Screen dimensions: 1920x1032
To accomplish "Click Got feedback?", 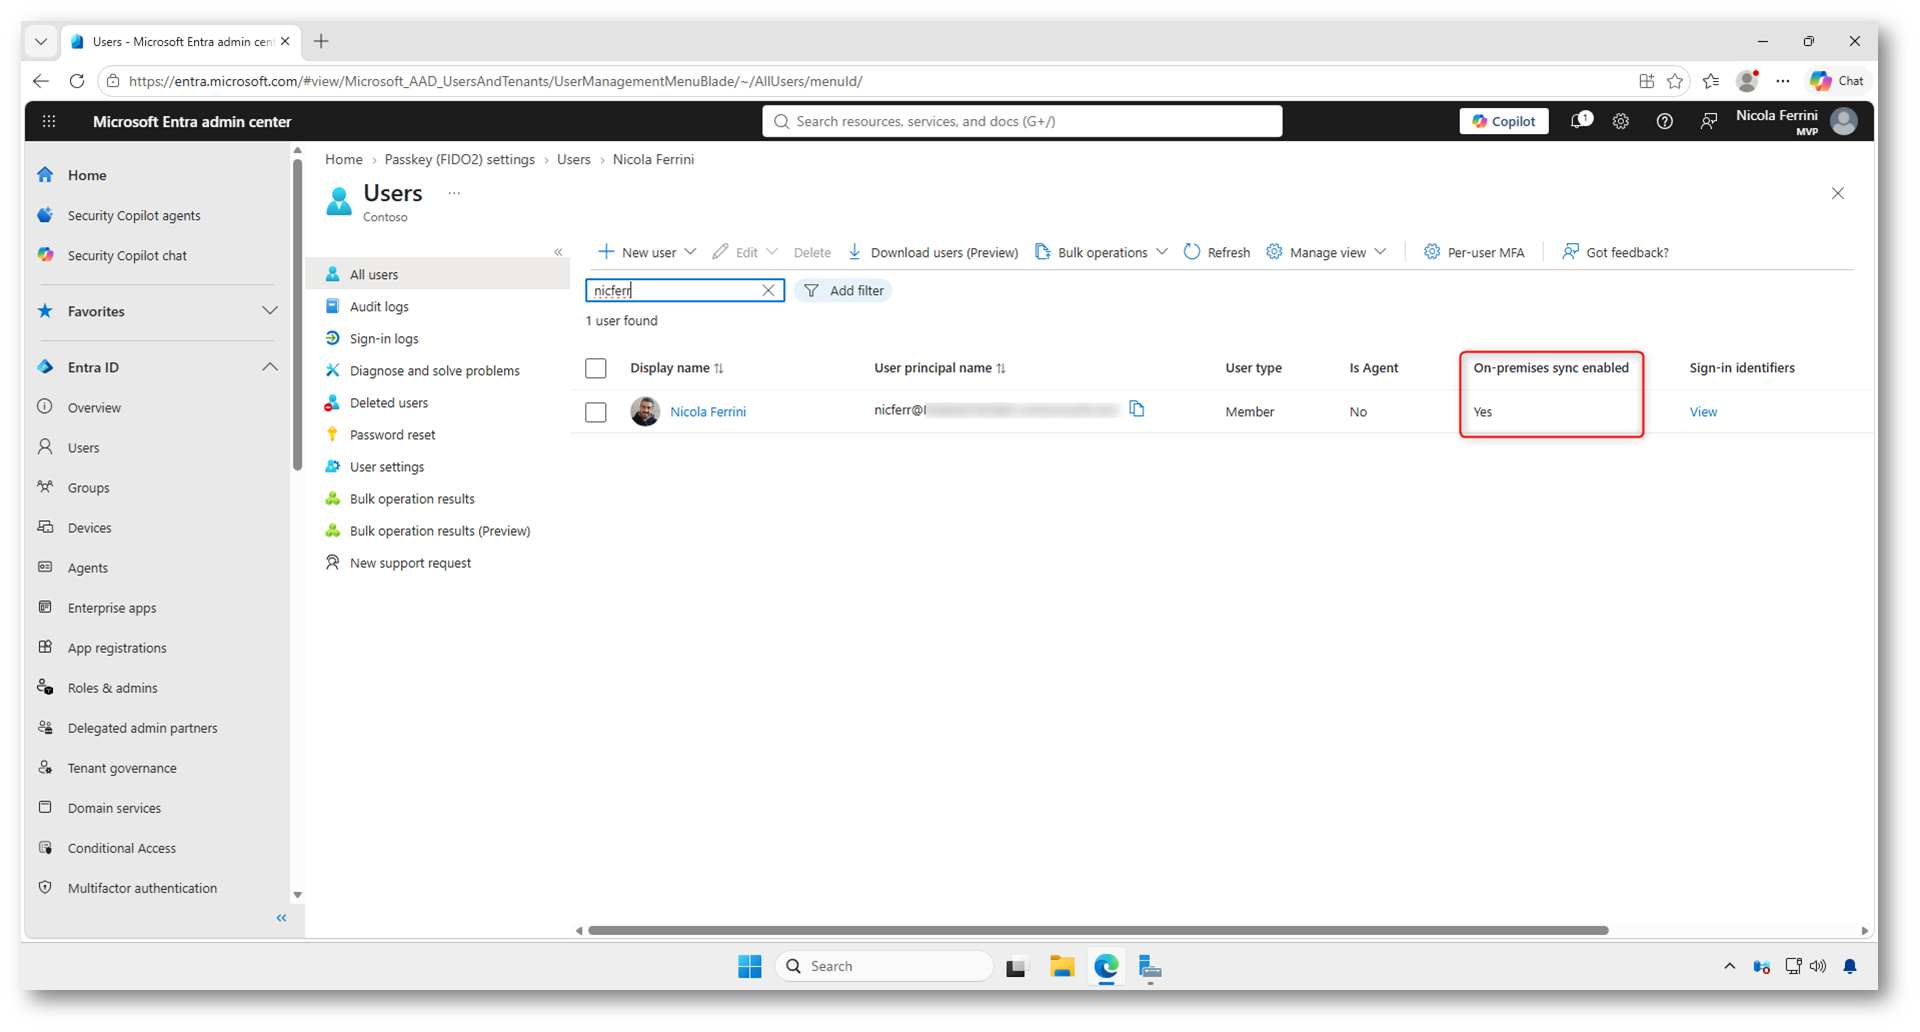I will point(1616,252).
